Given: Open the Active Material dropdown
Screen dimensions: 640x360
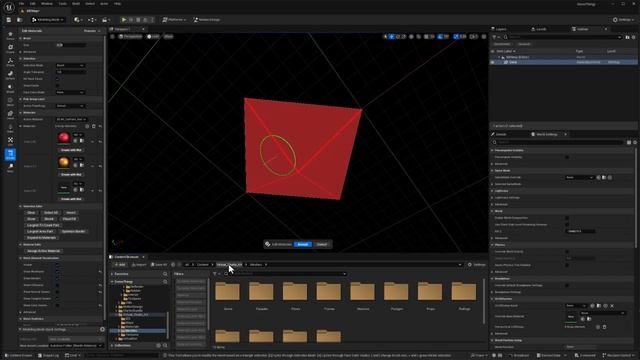Looking at the screenshot, I should pyautogui.click(x=71, y=119).
